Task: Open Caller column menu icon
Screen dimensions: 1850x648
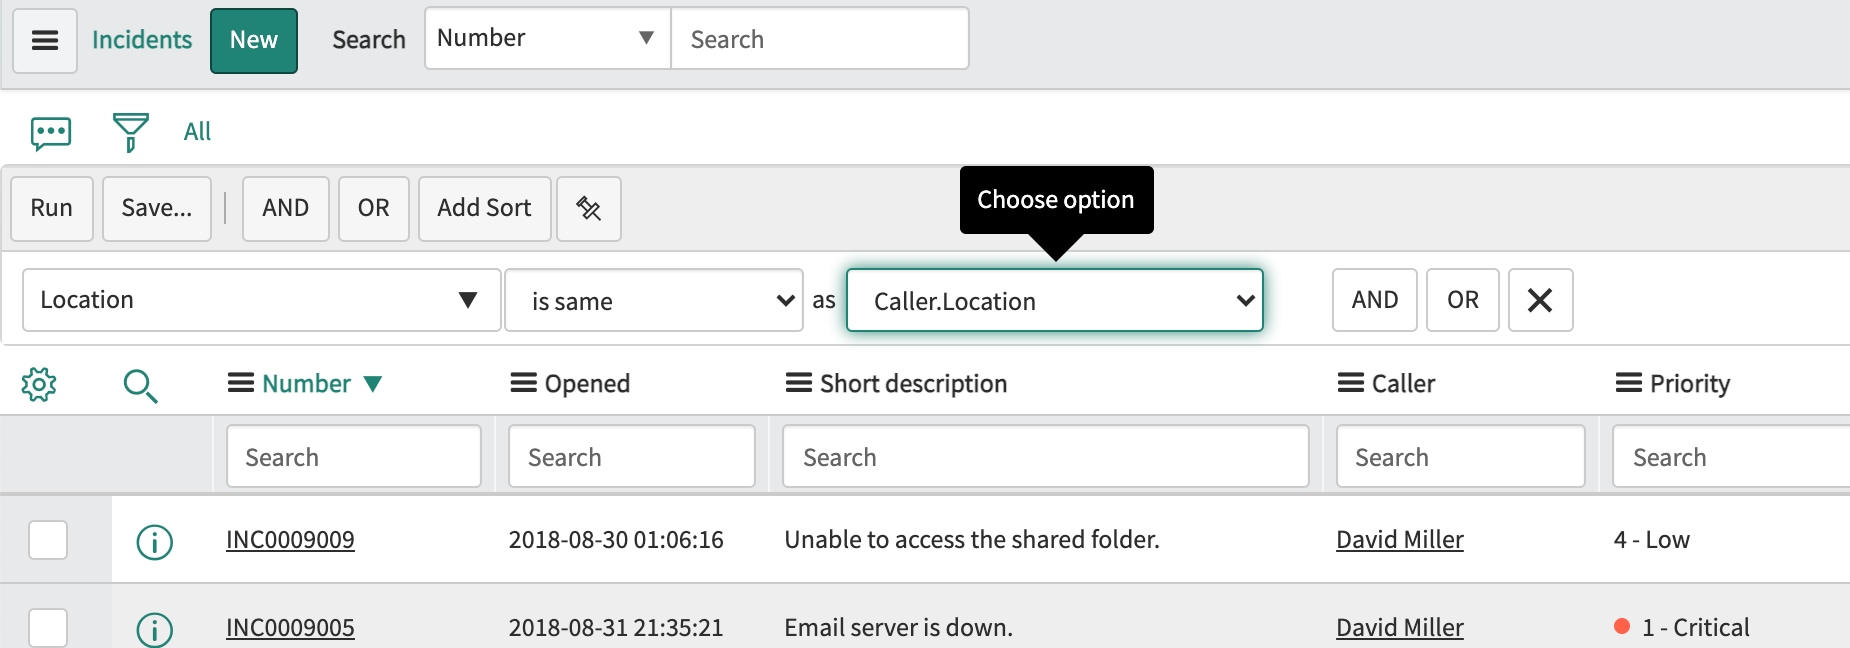Action: (x=1351, y=383)
